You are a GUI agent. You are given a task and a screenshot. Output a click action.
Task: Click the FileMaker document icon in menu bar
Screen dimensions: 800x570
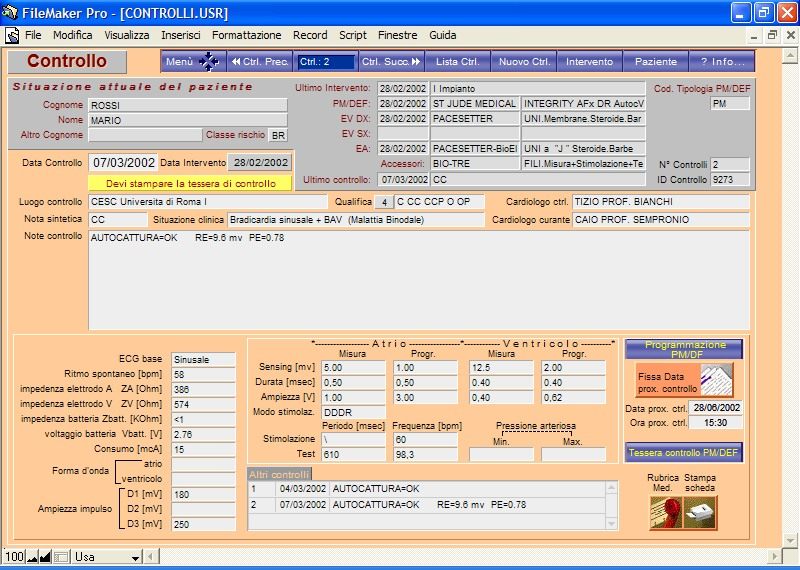(x=13, y=35)
